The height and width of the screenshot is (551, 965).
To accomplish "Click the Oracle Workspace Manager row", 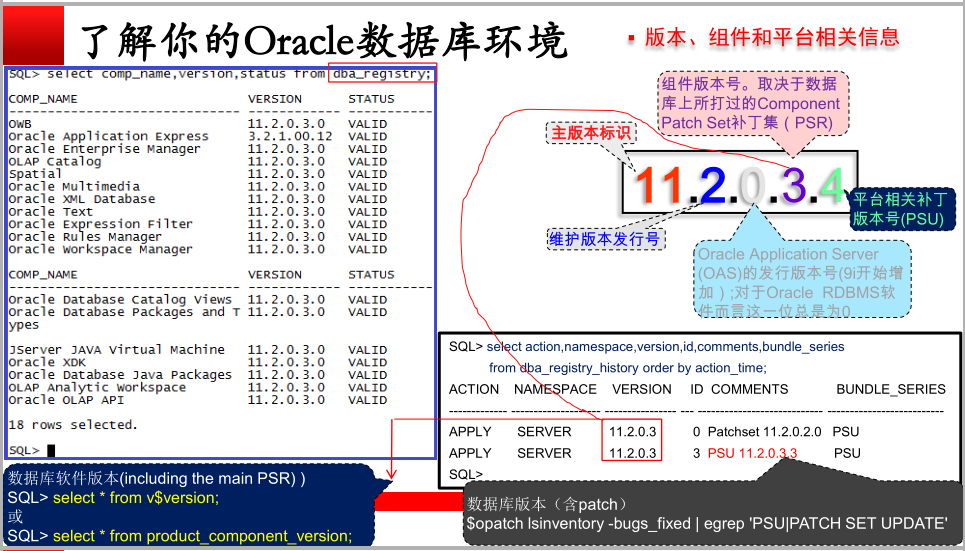I will pos(198,249).
